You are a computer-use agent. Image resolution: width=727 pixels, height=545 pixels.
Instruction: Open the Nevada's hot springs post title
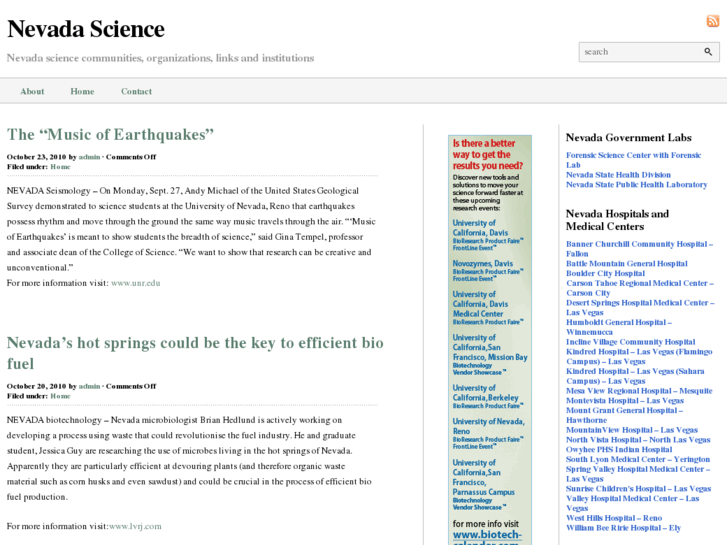(195, 353)
